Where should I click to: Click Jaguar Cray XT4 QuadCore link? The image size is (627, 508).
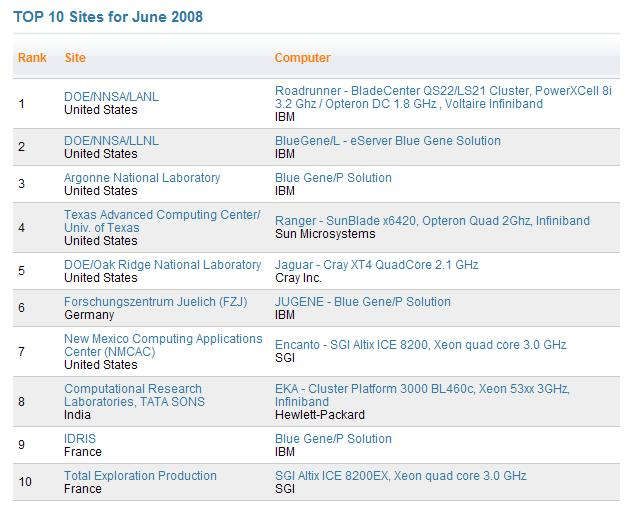coord(376,265)
